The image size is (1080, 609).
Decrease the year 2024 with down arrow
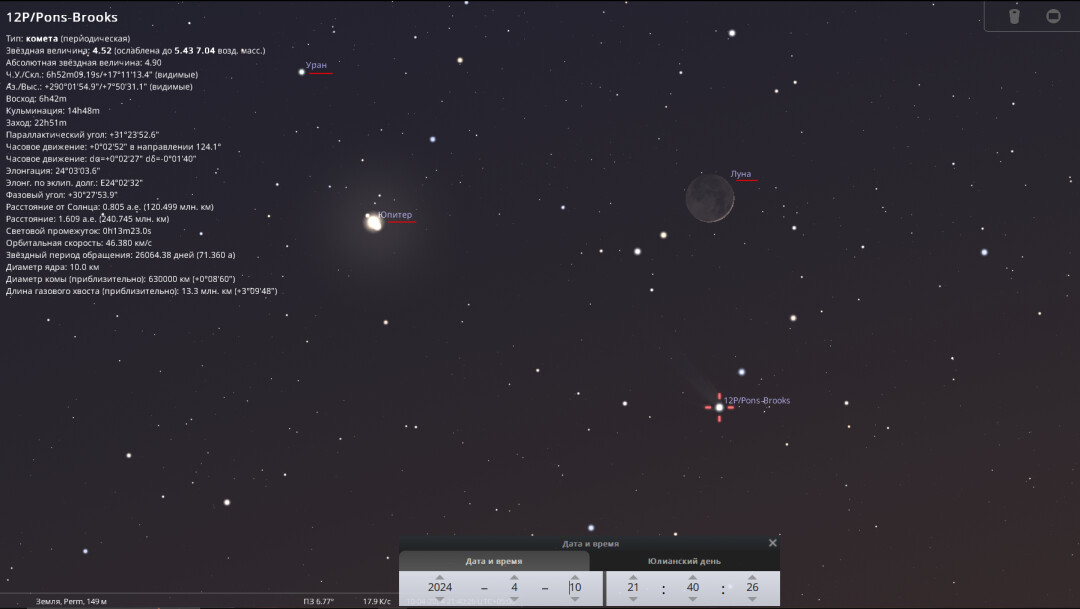tap(440, 599)
